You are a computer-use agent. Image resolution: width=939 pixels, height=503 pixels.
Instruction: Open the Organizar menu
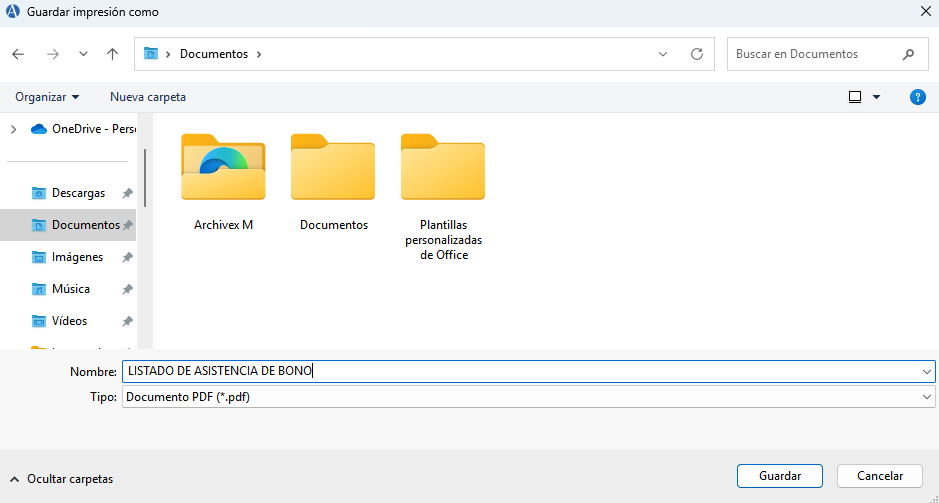pos(47,97)
